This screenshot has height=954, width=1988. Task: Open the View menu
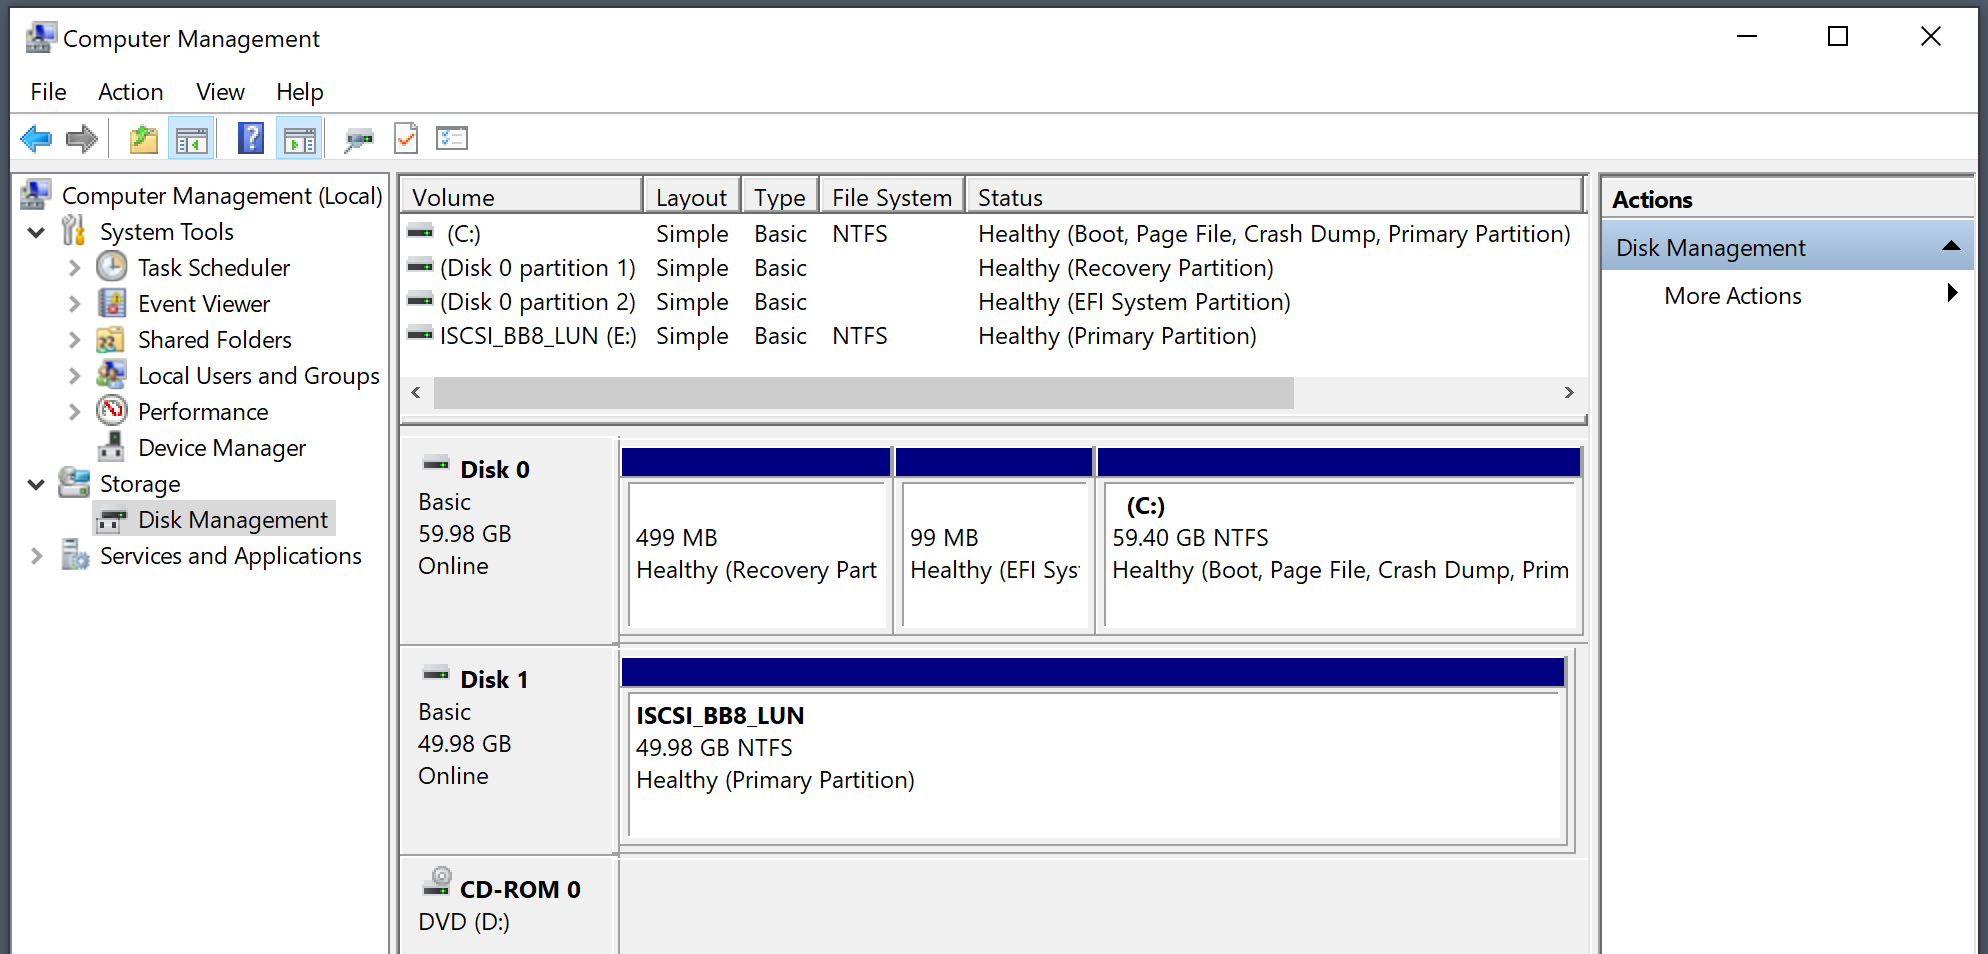(x=220, y=92)
